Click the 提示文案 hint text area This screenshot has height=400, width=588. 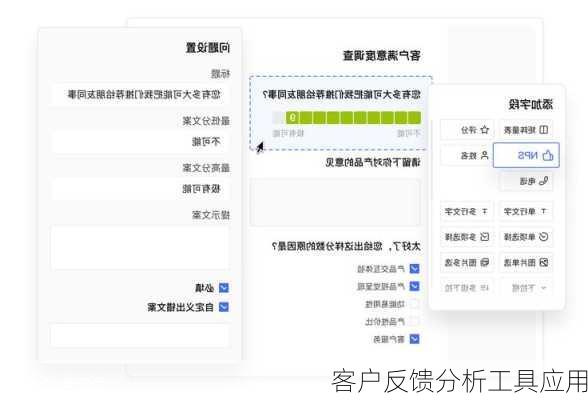141,247
